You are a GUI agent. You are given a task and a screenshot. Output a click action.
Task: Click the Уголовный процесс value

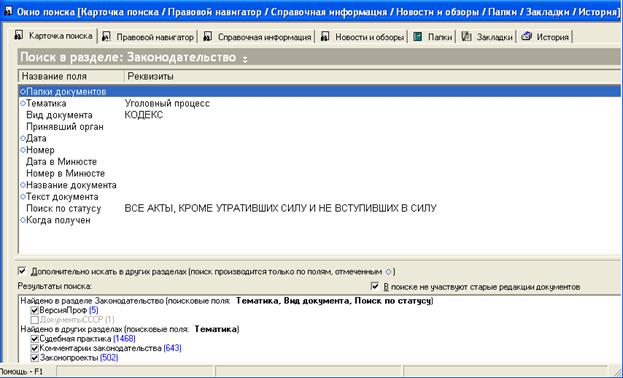pos(167,103)
